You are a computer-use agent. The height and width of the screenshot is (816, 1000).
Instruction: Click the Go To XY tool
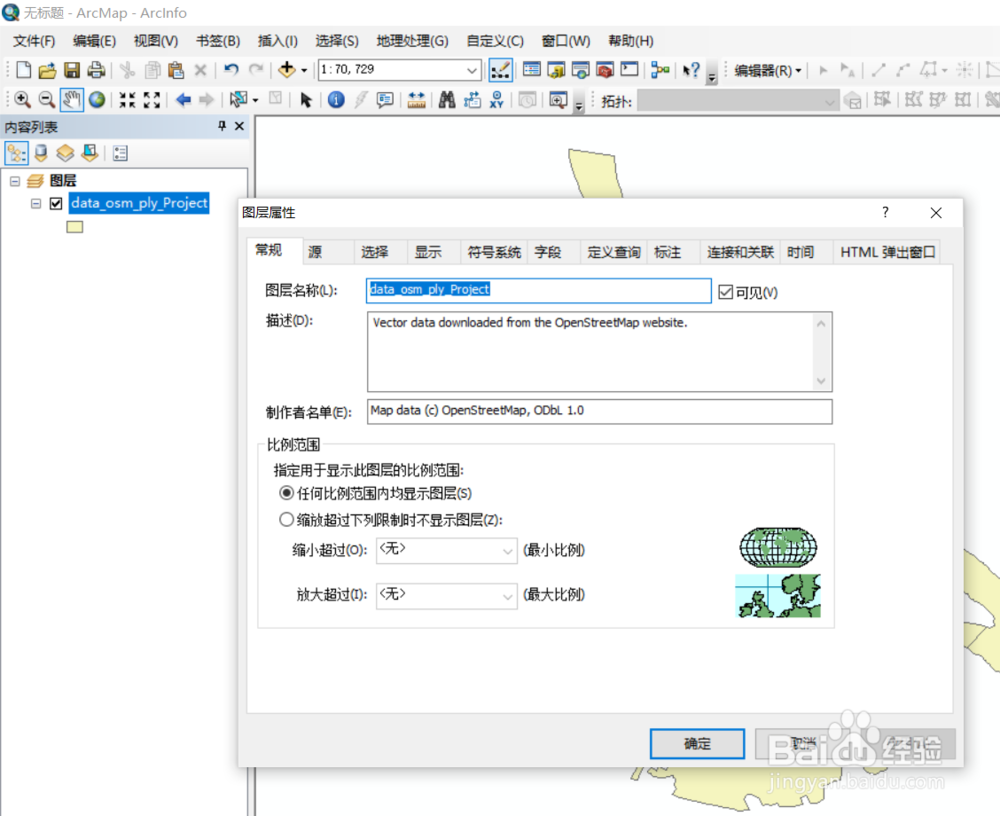pos(497,99)
